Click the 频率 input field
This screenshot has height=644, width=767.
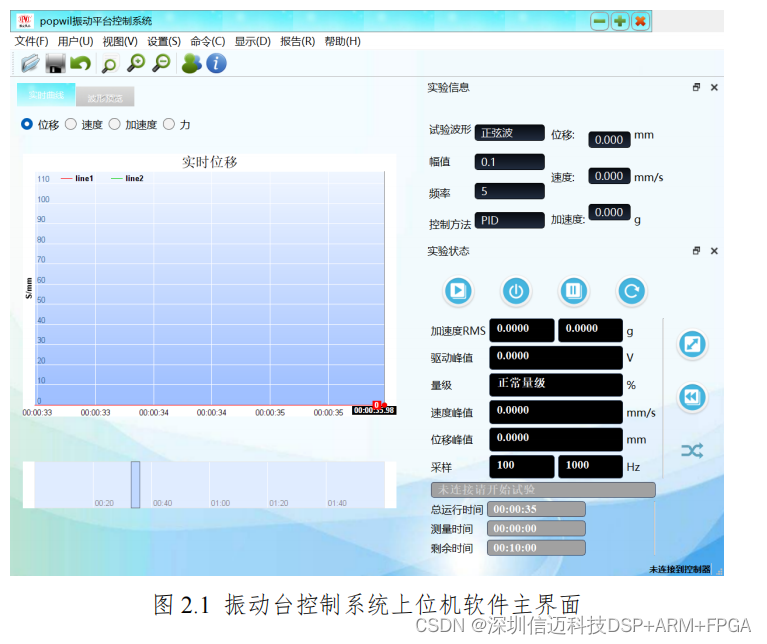510,191
